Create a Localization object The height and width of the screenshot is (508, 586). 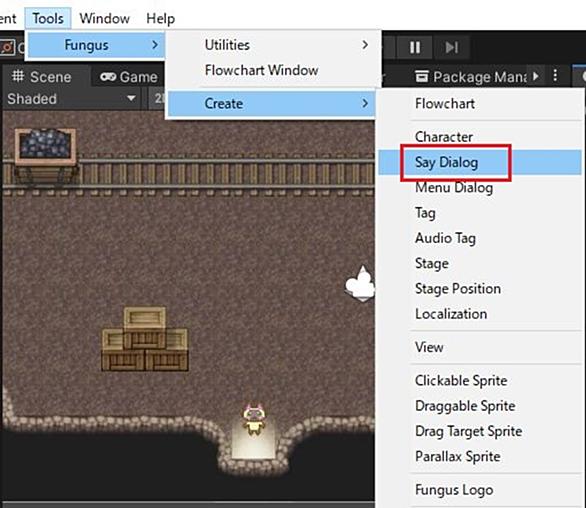[x=480, y=314]
